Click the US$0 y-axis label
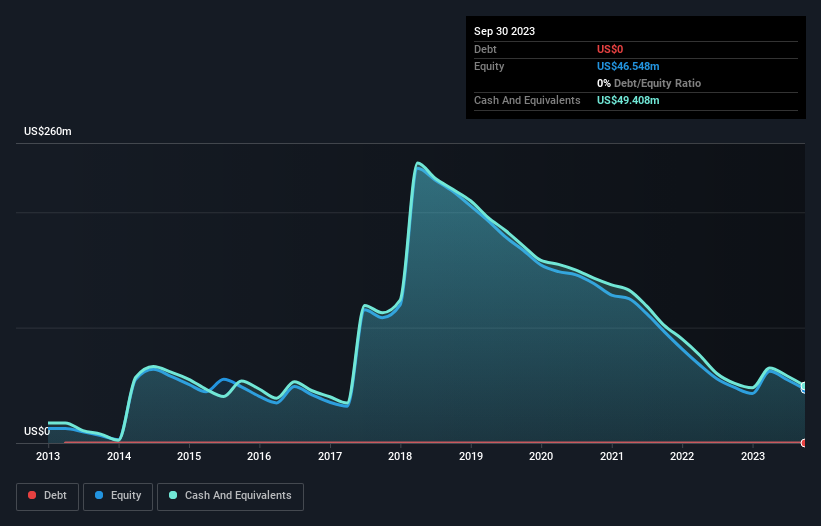 tap(37, 431)
